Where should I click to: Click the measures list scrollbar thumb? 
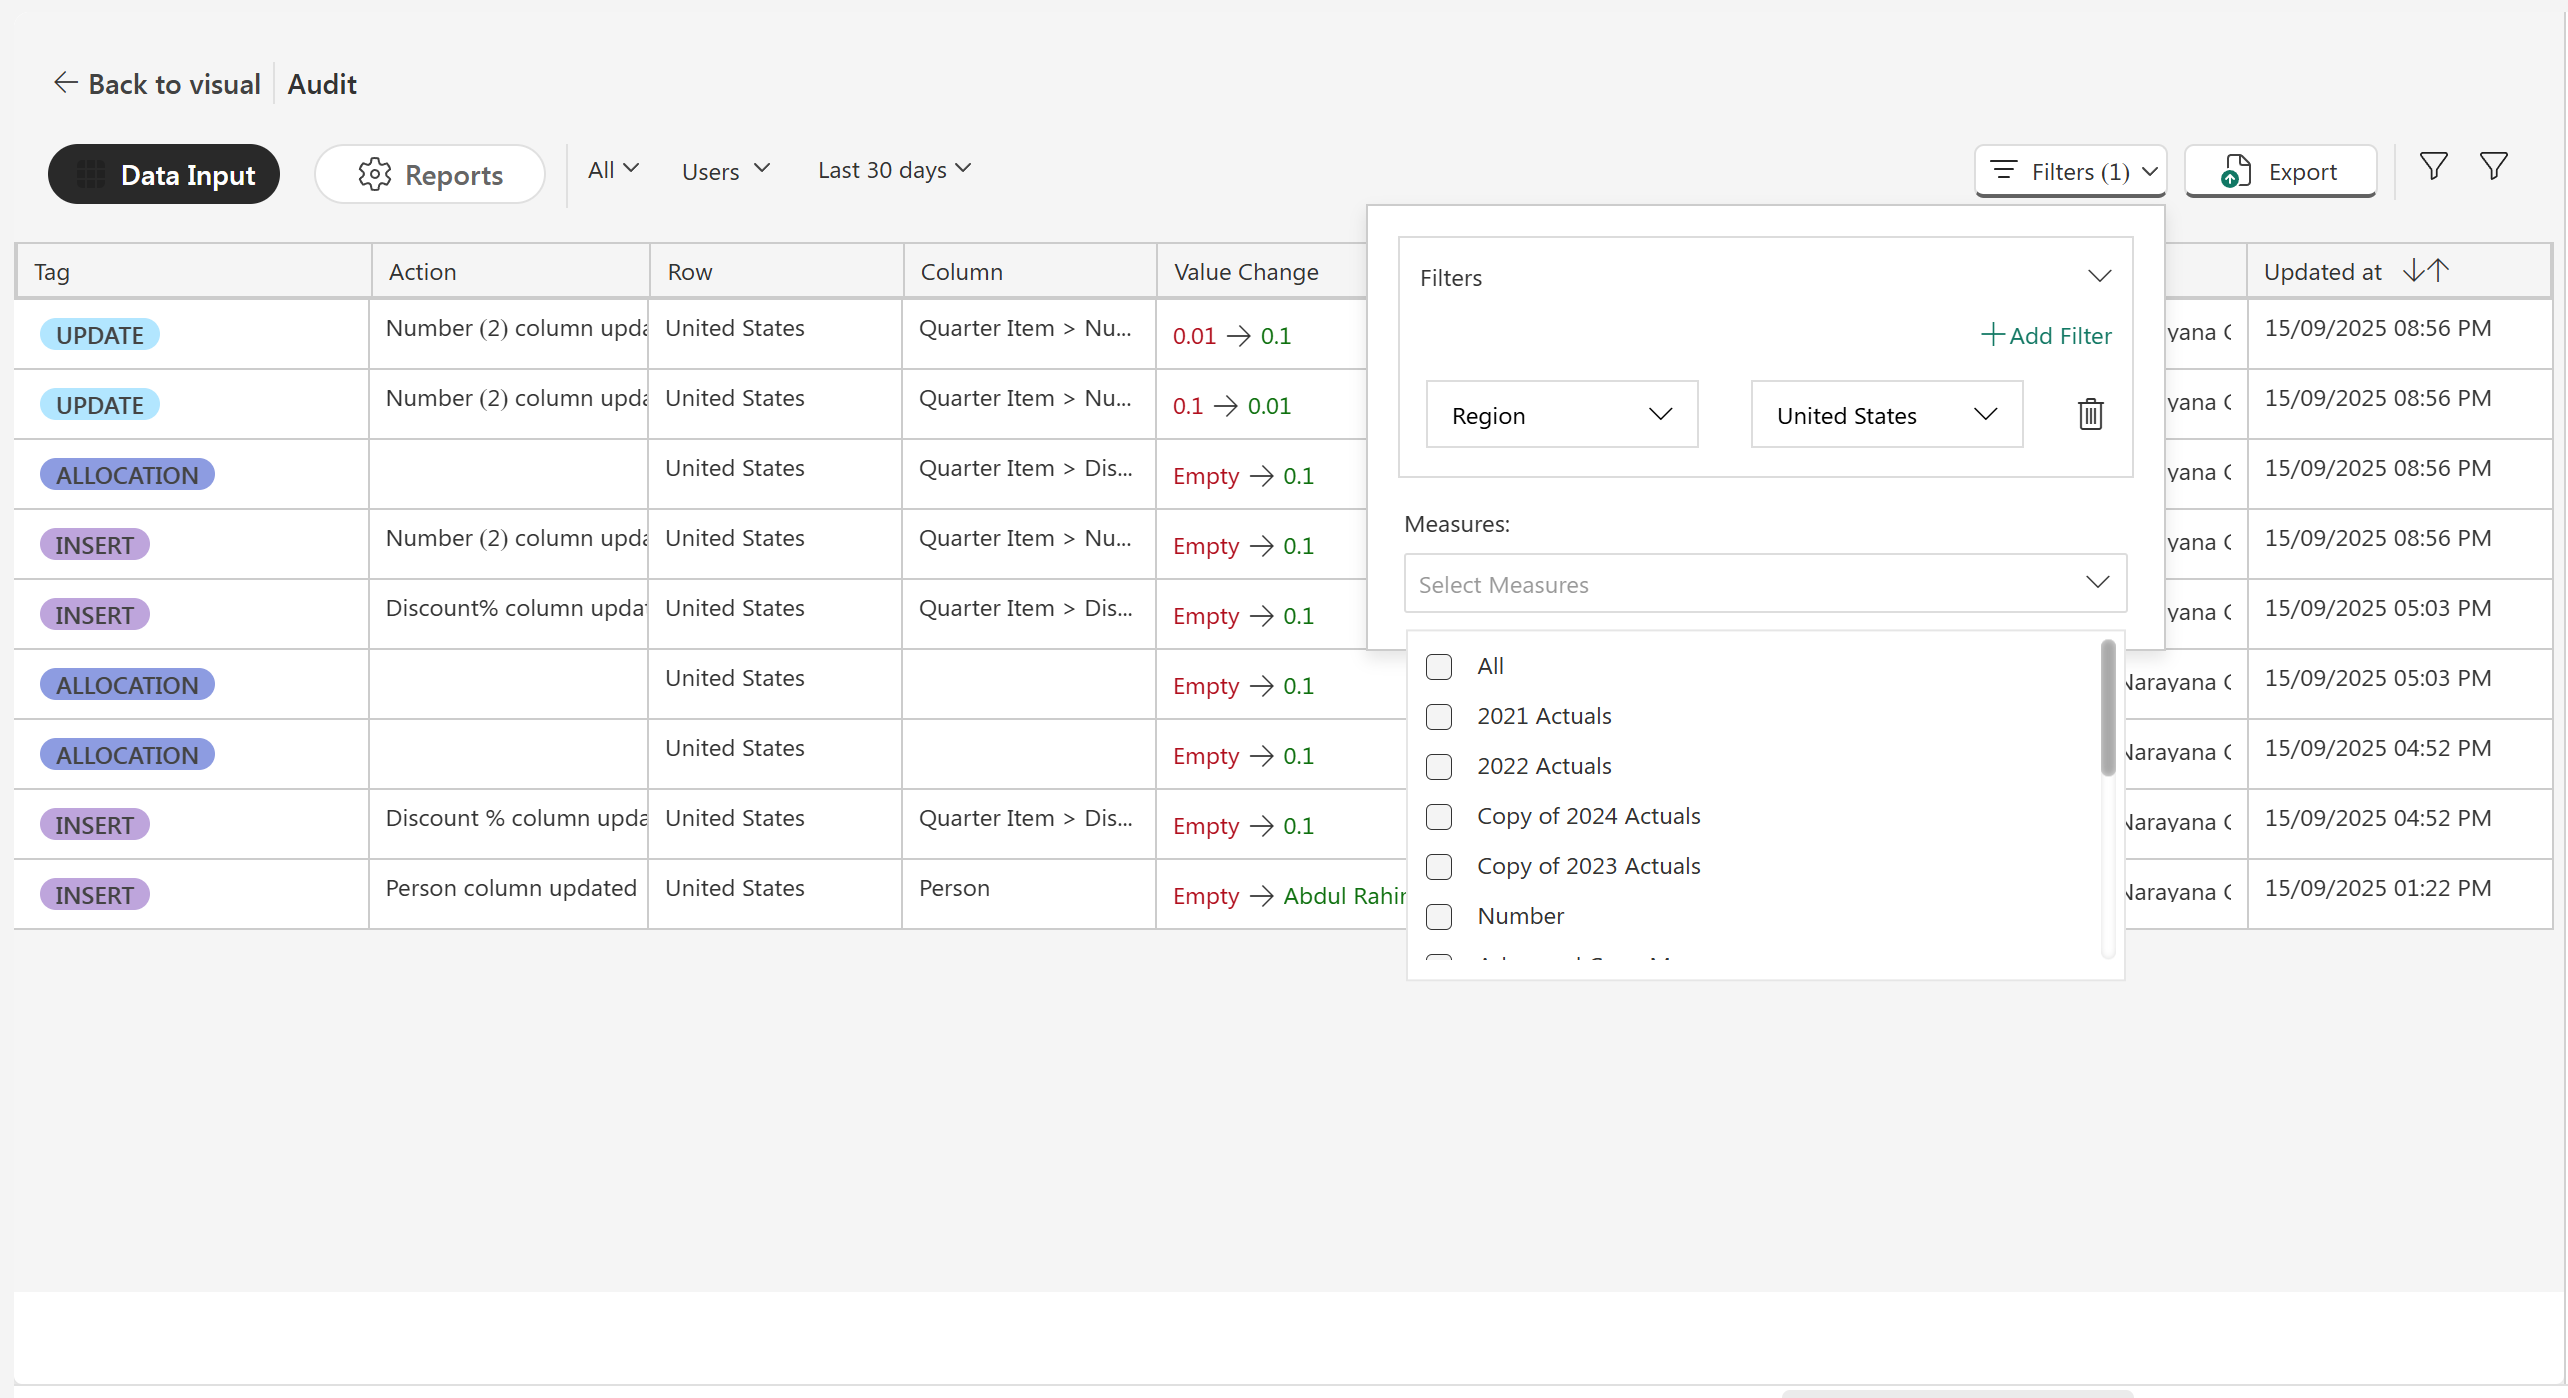pos(2107,708)
